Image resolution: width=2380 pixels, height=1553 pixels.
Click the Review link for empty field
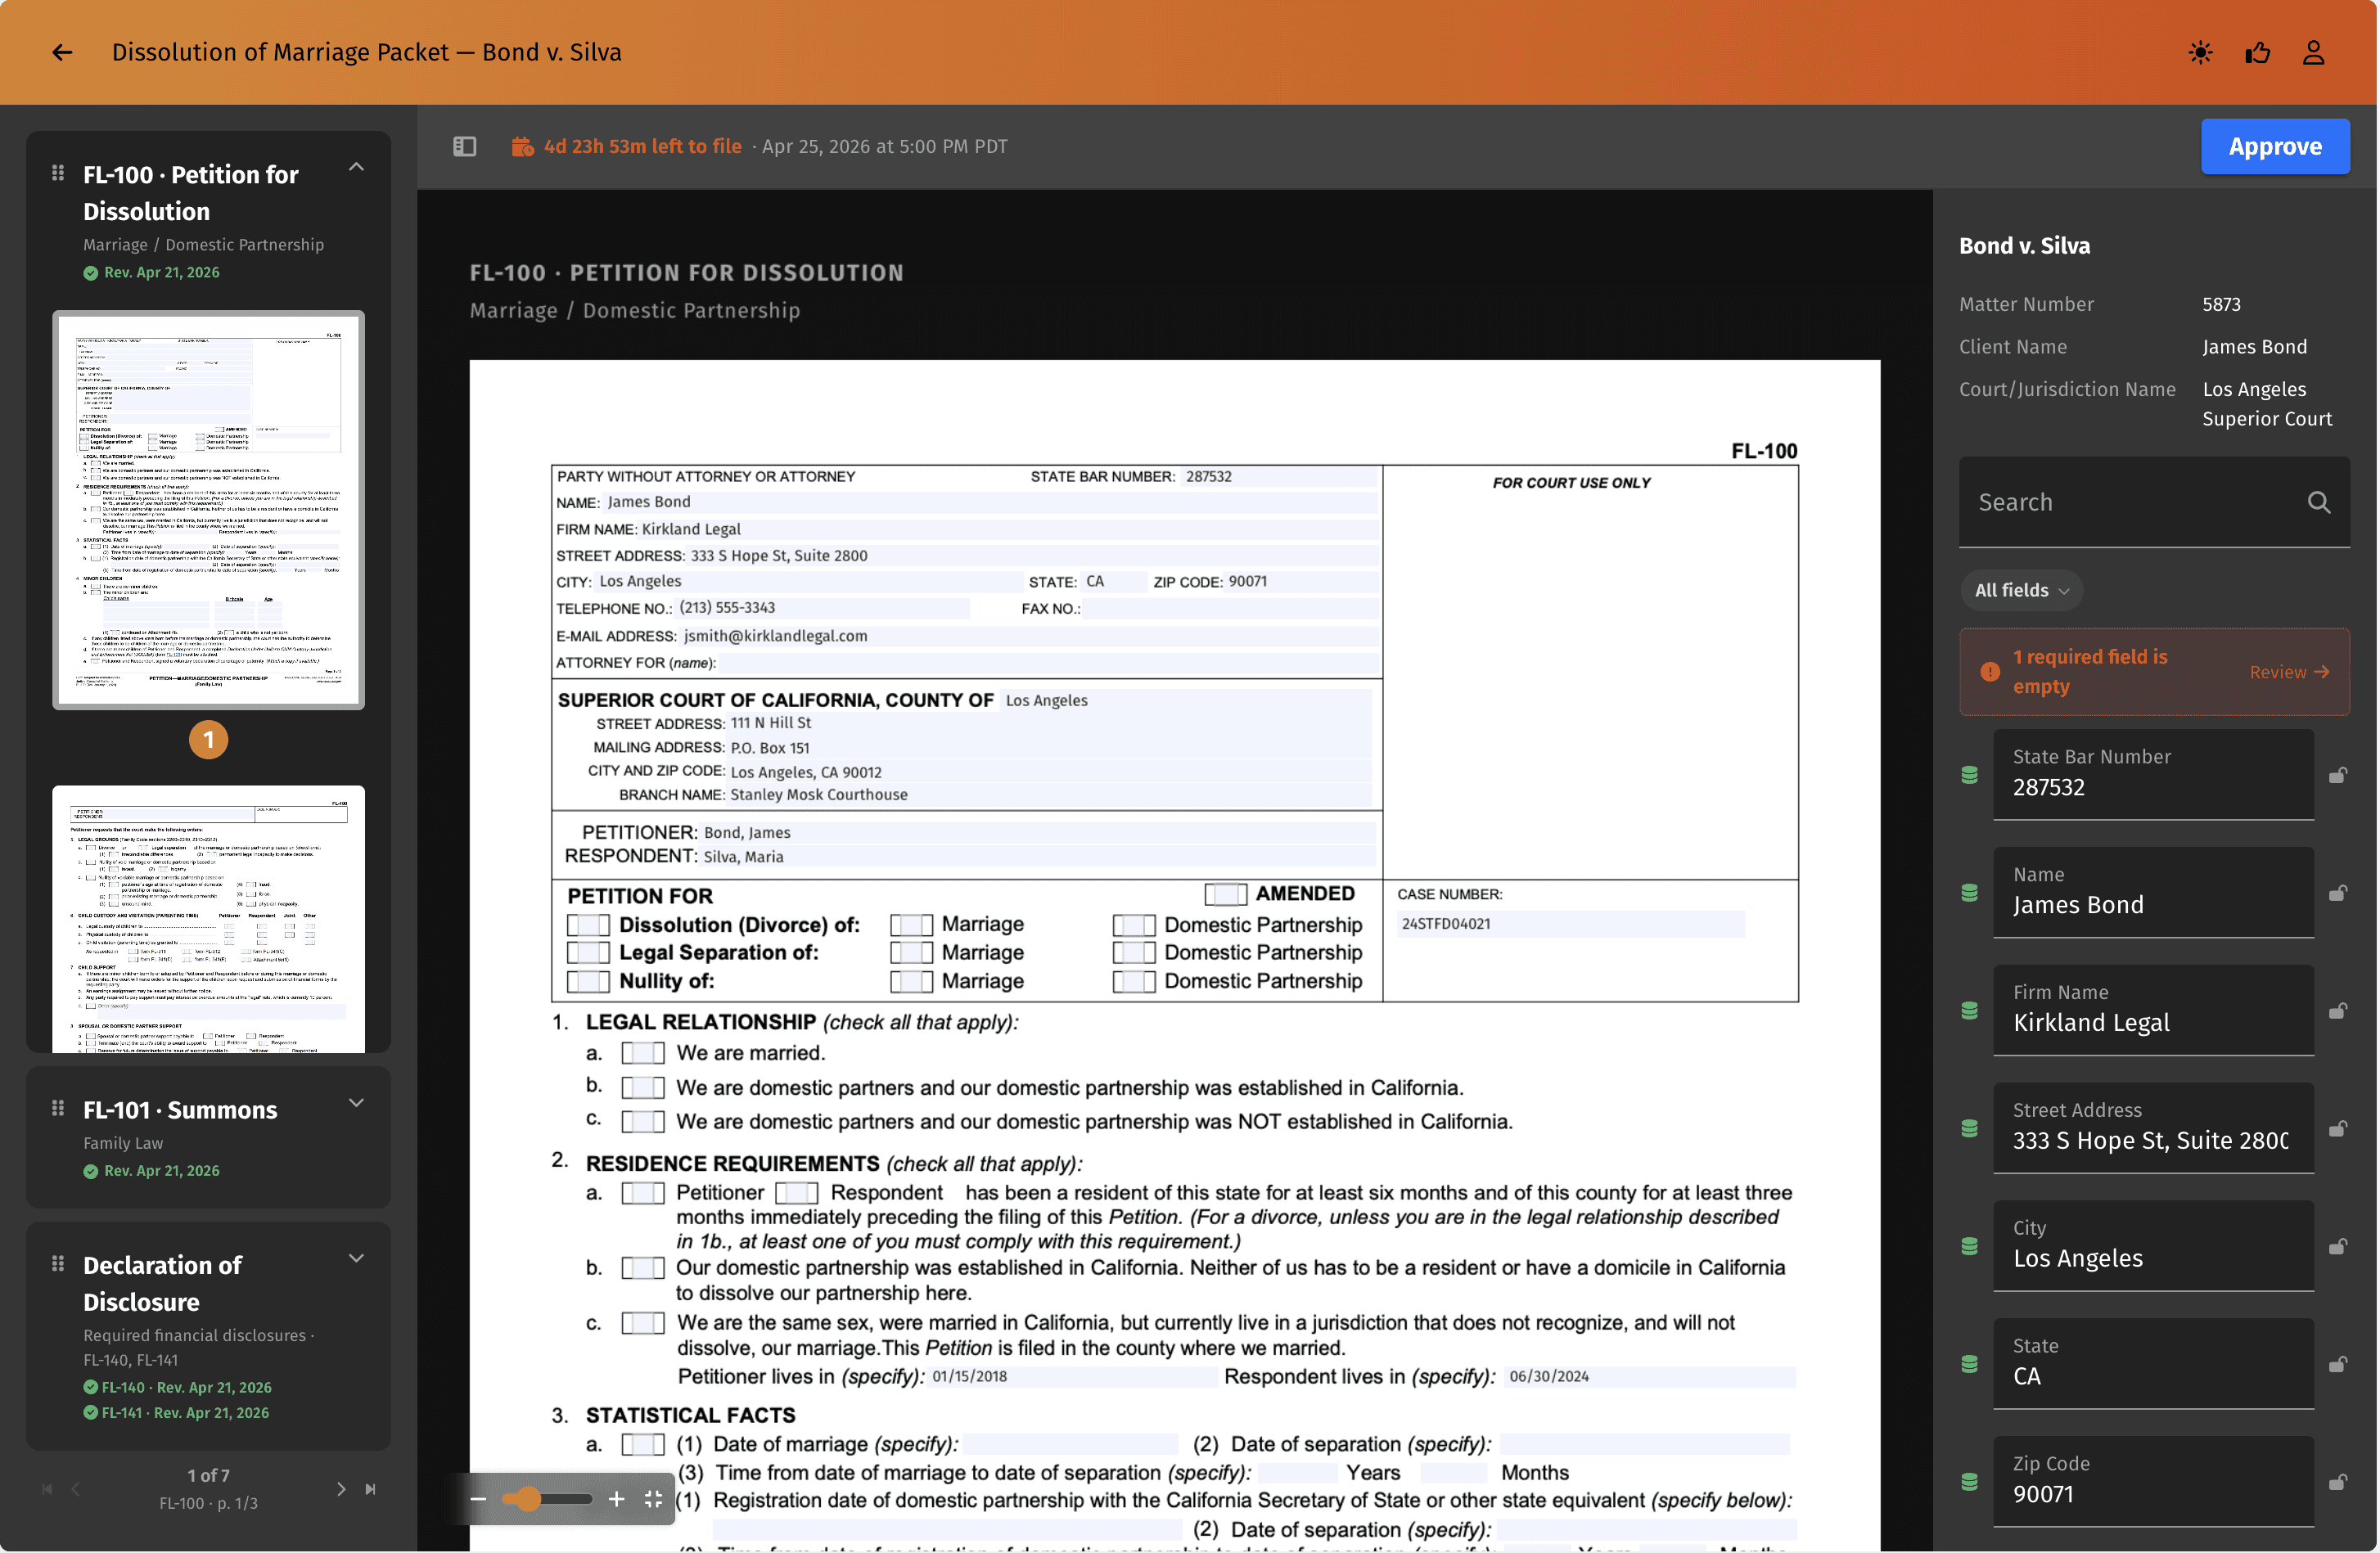pos(2288,672)
